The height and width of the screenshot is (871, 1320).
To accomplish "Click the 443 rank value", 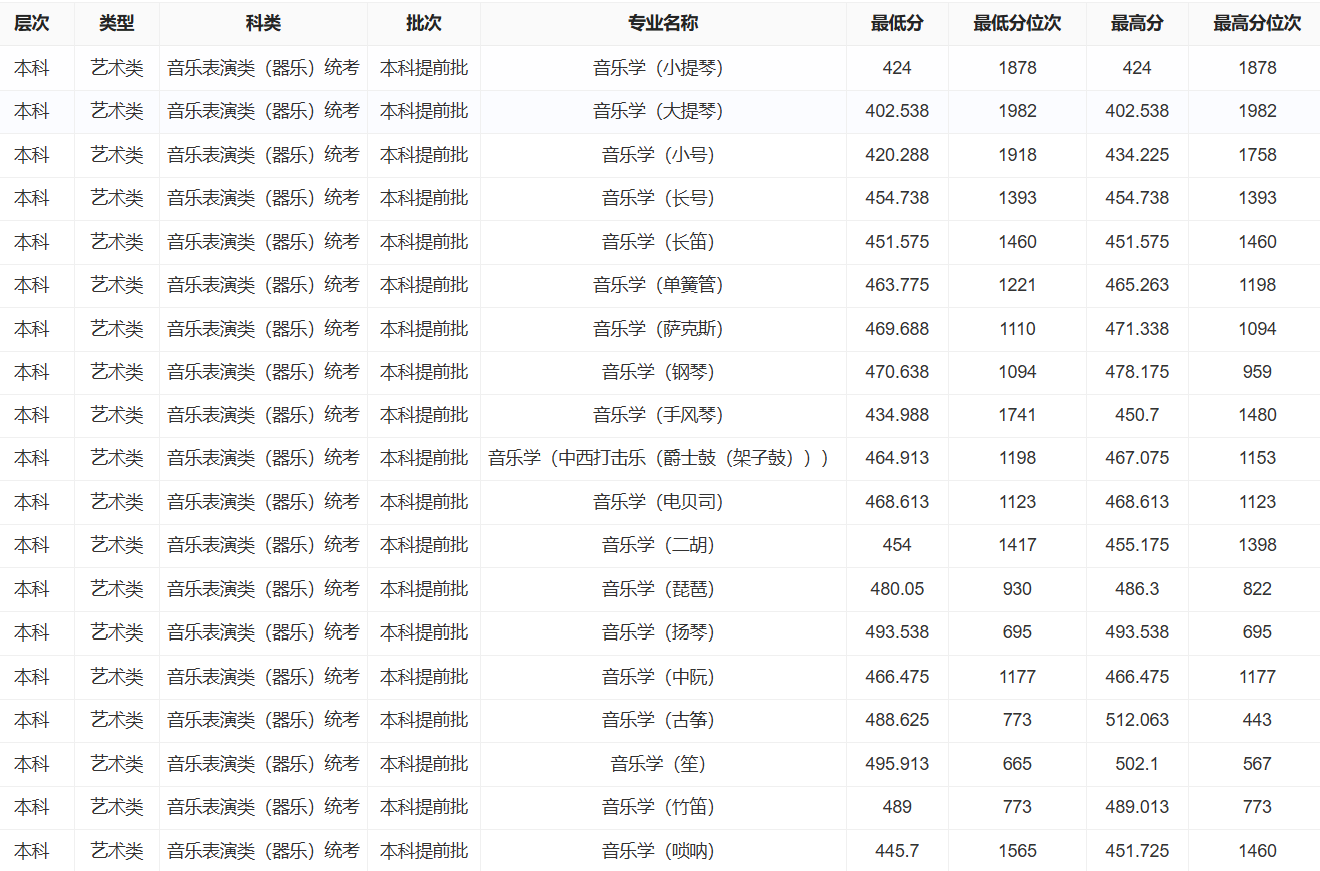I will pyautogui.click(x=1257, y=720).
